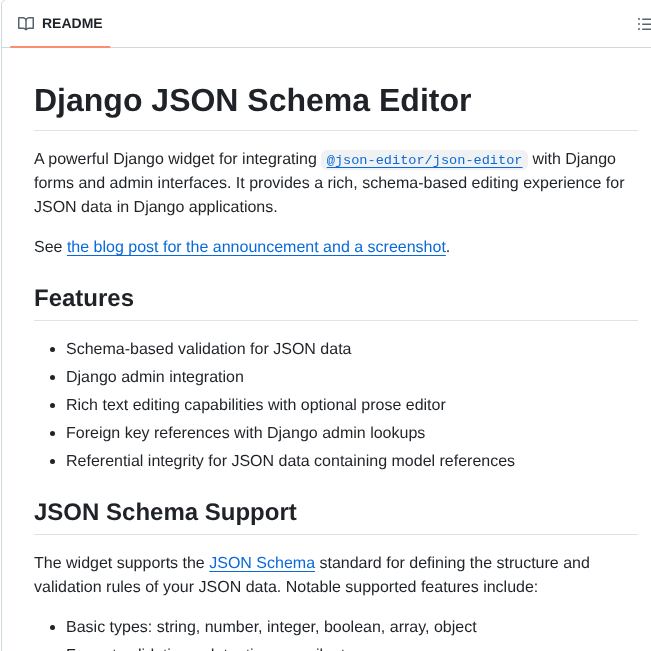Click the book icon next to README
This screenshot has width=651, height=651.
coord(26,24)
